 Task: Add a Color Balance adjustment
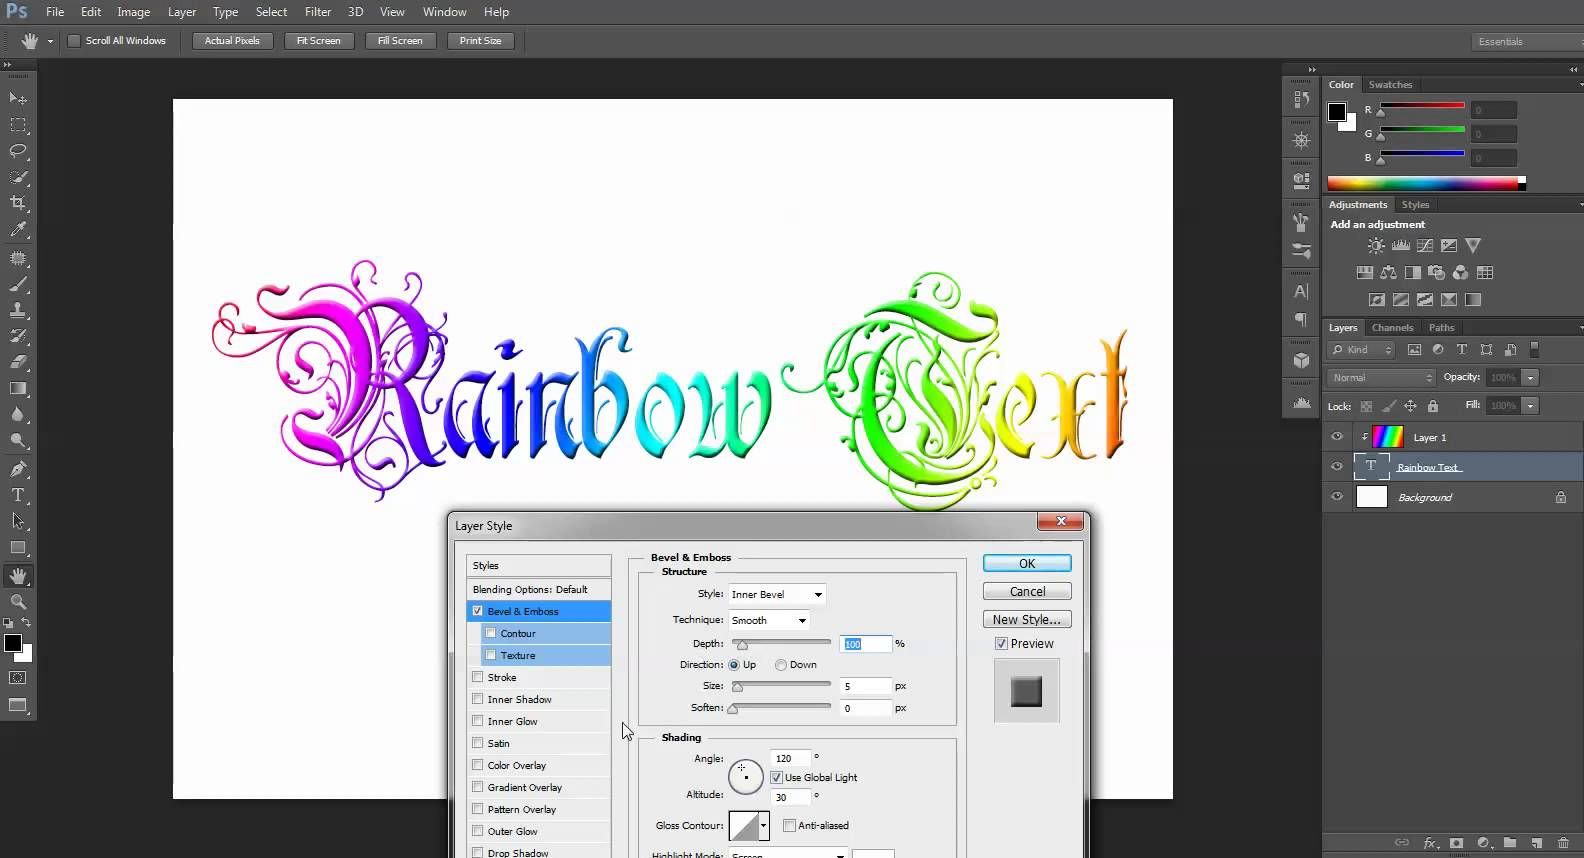(1389, 273)
